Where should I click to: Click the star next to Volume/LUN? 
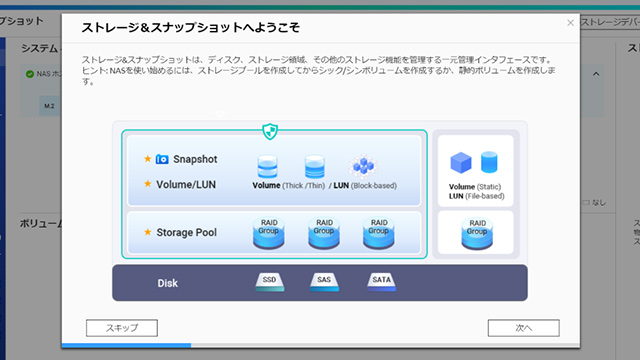tap(147, 184)
